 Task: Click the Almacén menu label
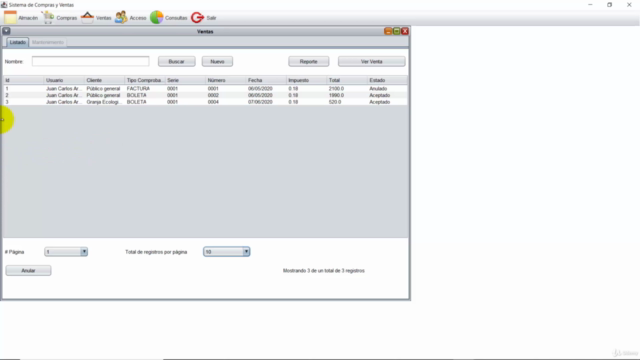pyautogui.click(x=28, y=18)
